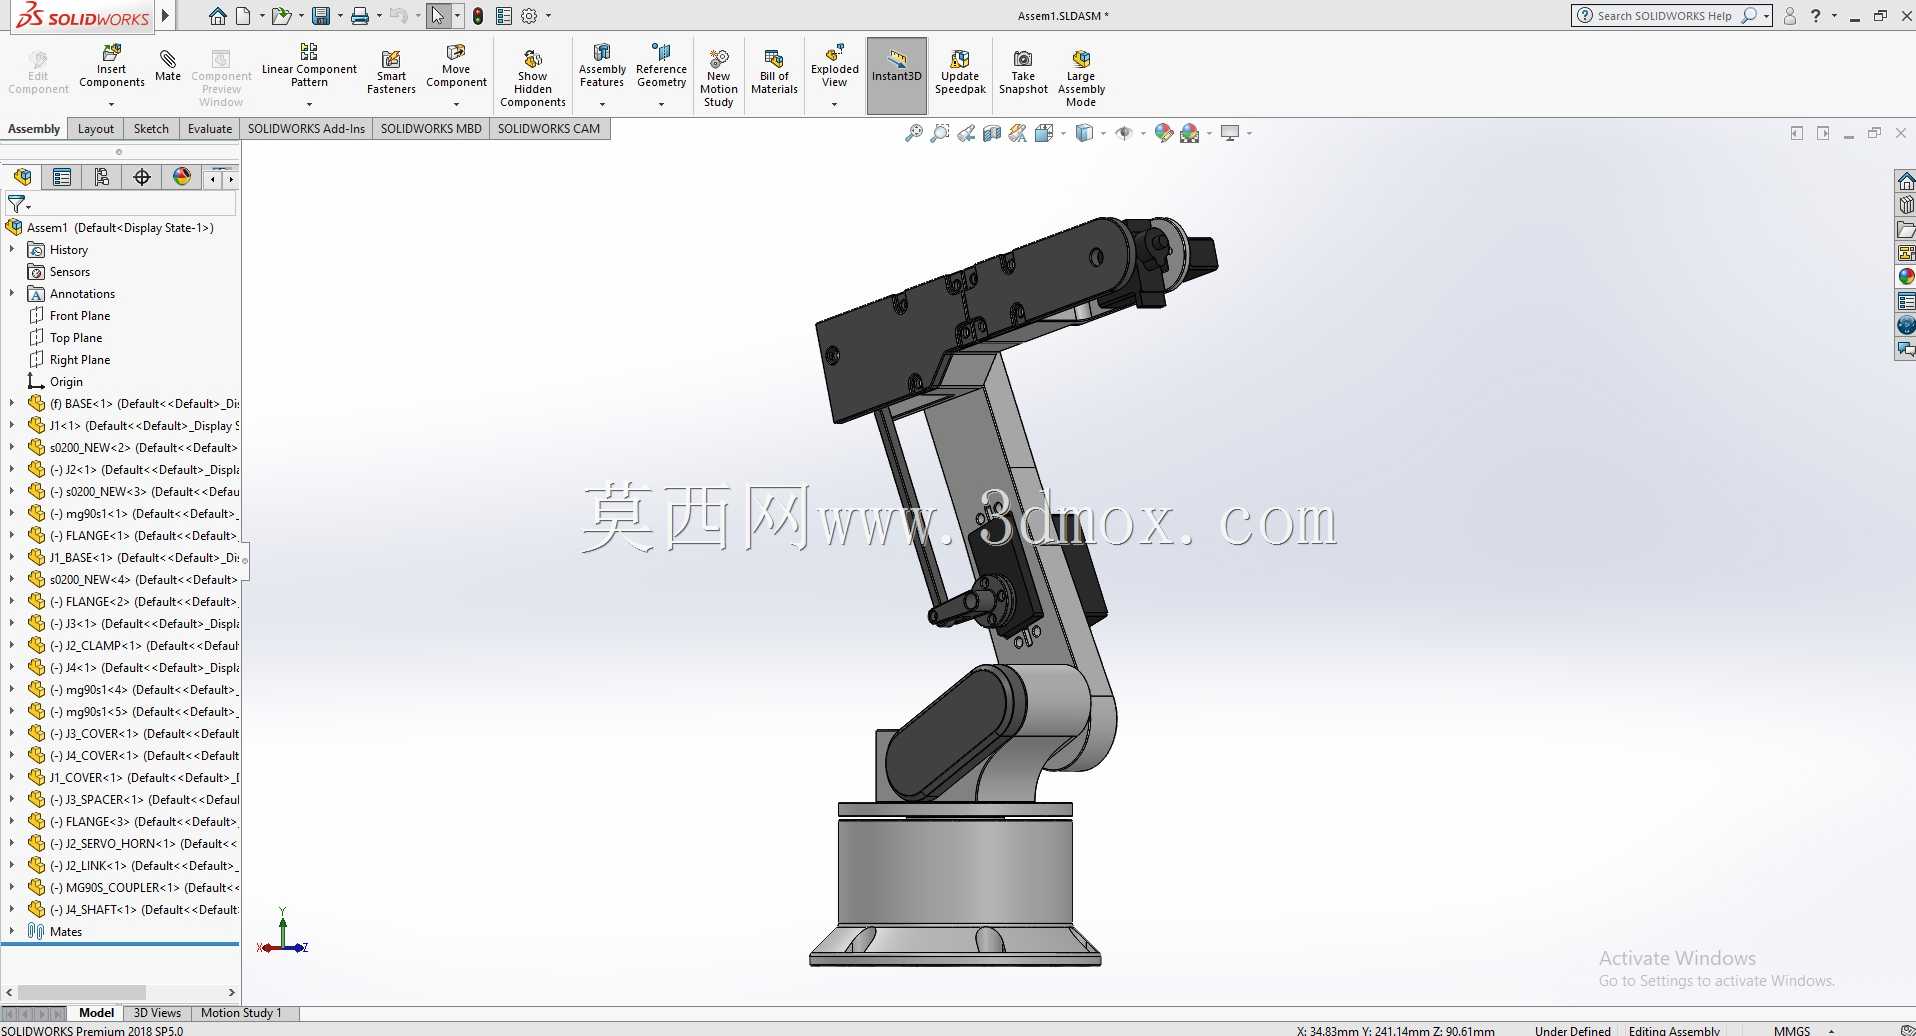Toggle Instant3D mode
Screen dimensions: 1916x1036
click(x=897, y=76)
